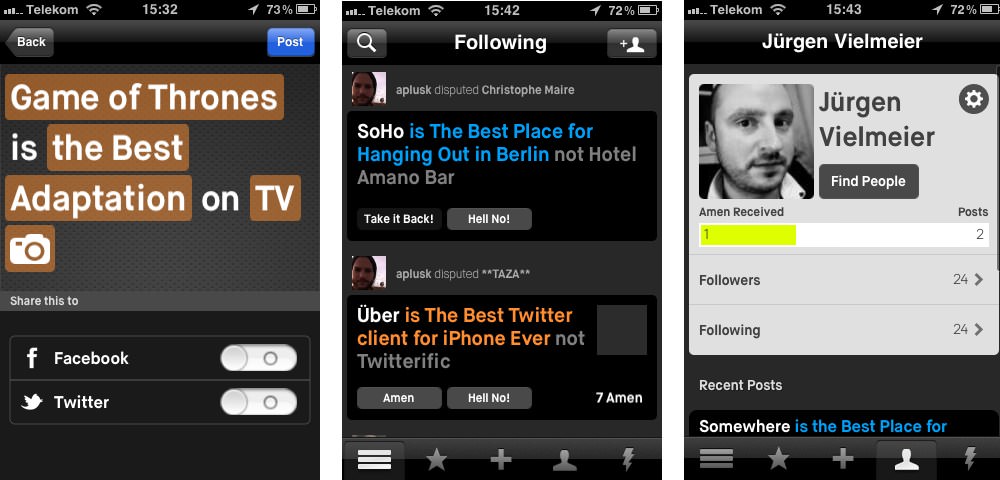Click the Amen button on Über post
This screenshot has width=1000, height=480.
click(x=399, y=398)
